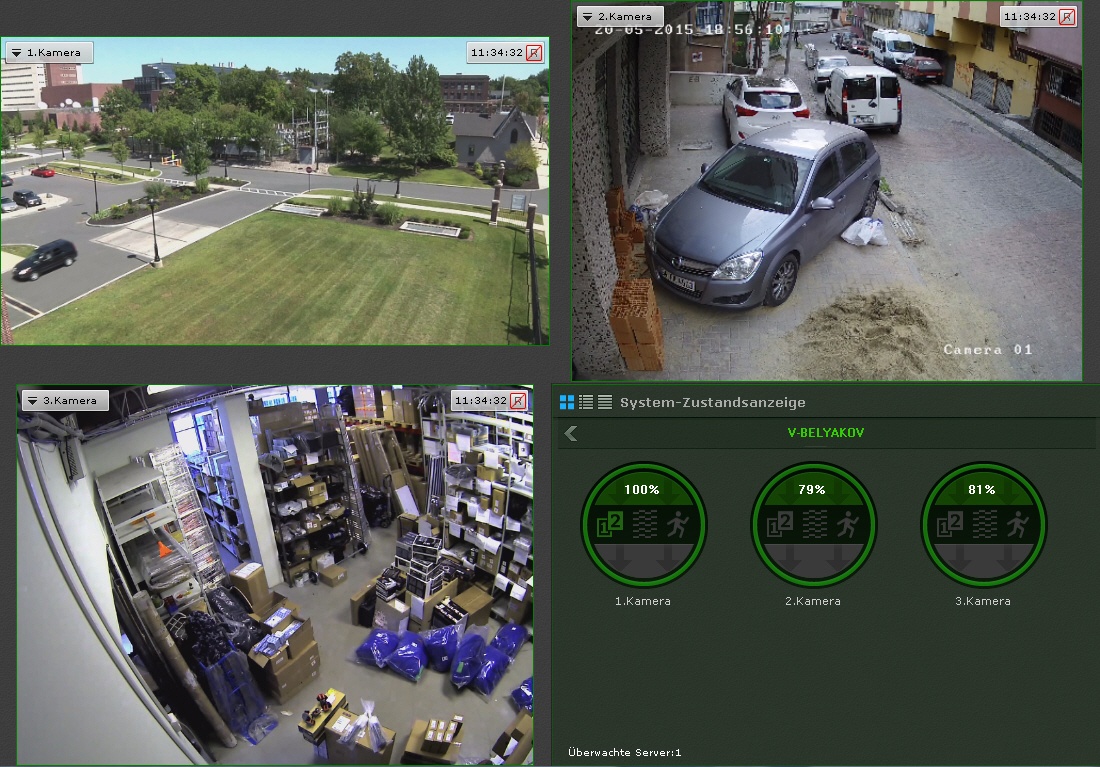1100x767 pixels.
Task: Select the bulleted list view icon
Action: [x=586, y=402]
